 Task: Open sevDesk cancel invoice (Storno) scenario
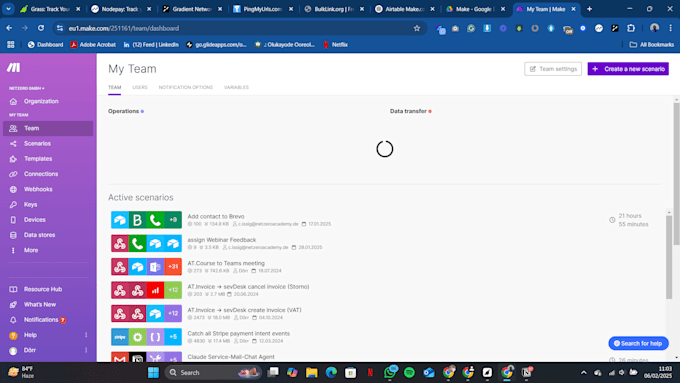click(248, 286)
